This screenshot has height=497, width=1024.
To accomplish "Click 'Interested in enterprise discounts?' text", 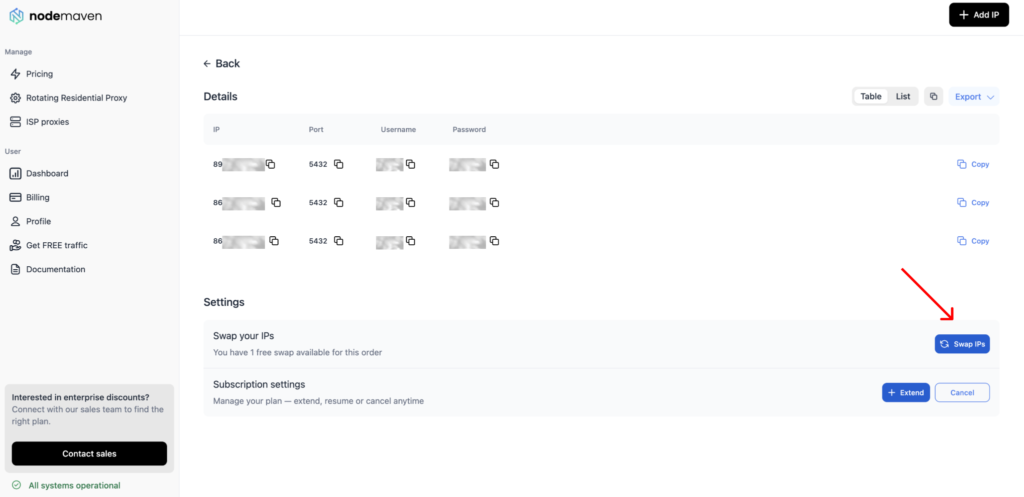I will coord(80,397).
